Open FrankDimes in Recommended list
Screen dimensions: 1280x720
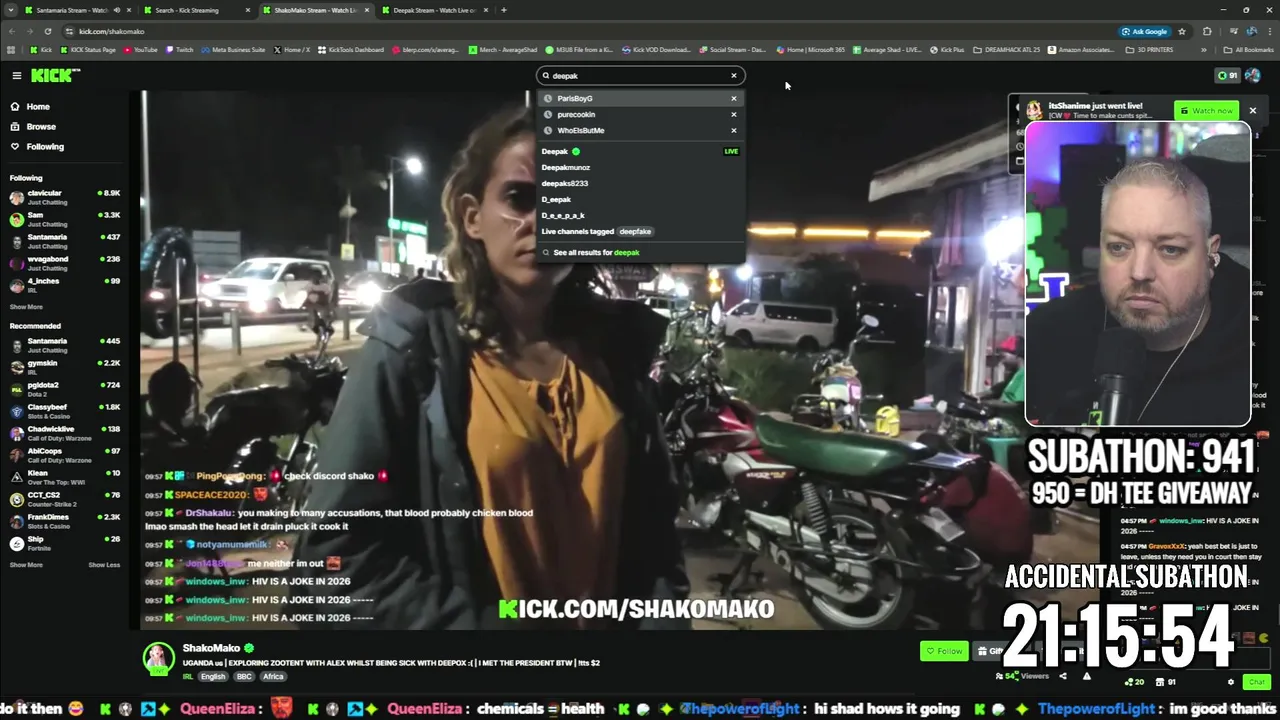[x=65, y=520]
